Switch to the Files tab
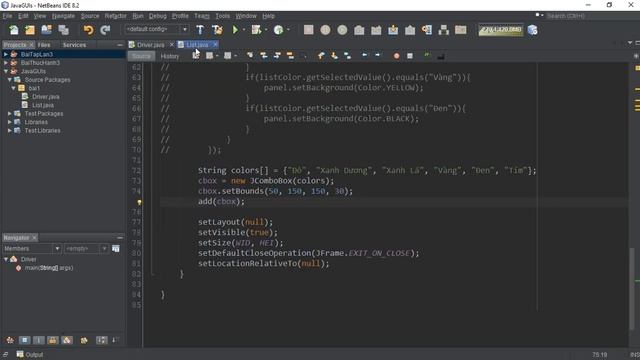 point(44,45)
